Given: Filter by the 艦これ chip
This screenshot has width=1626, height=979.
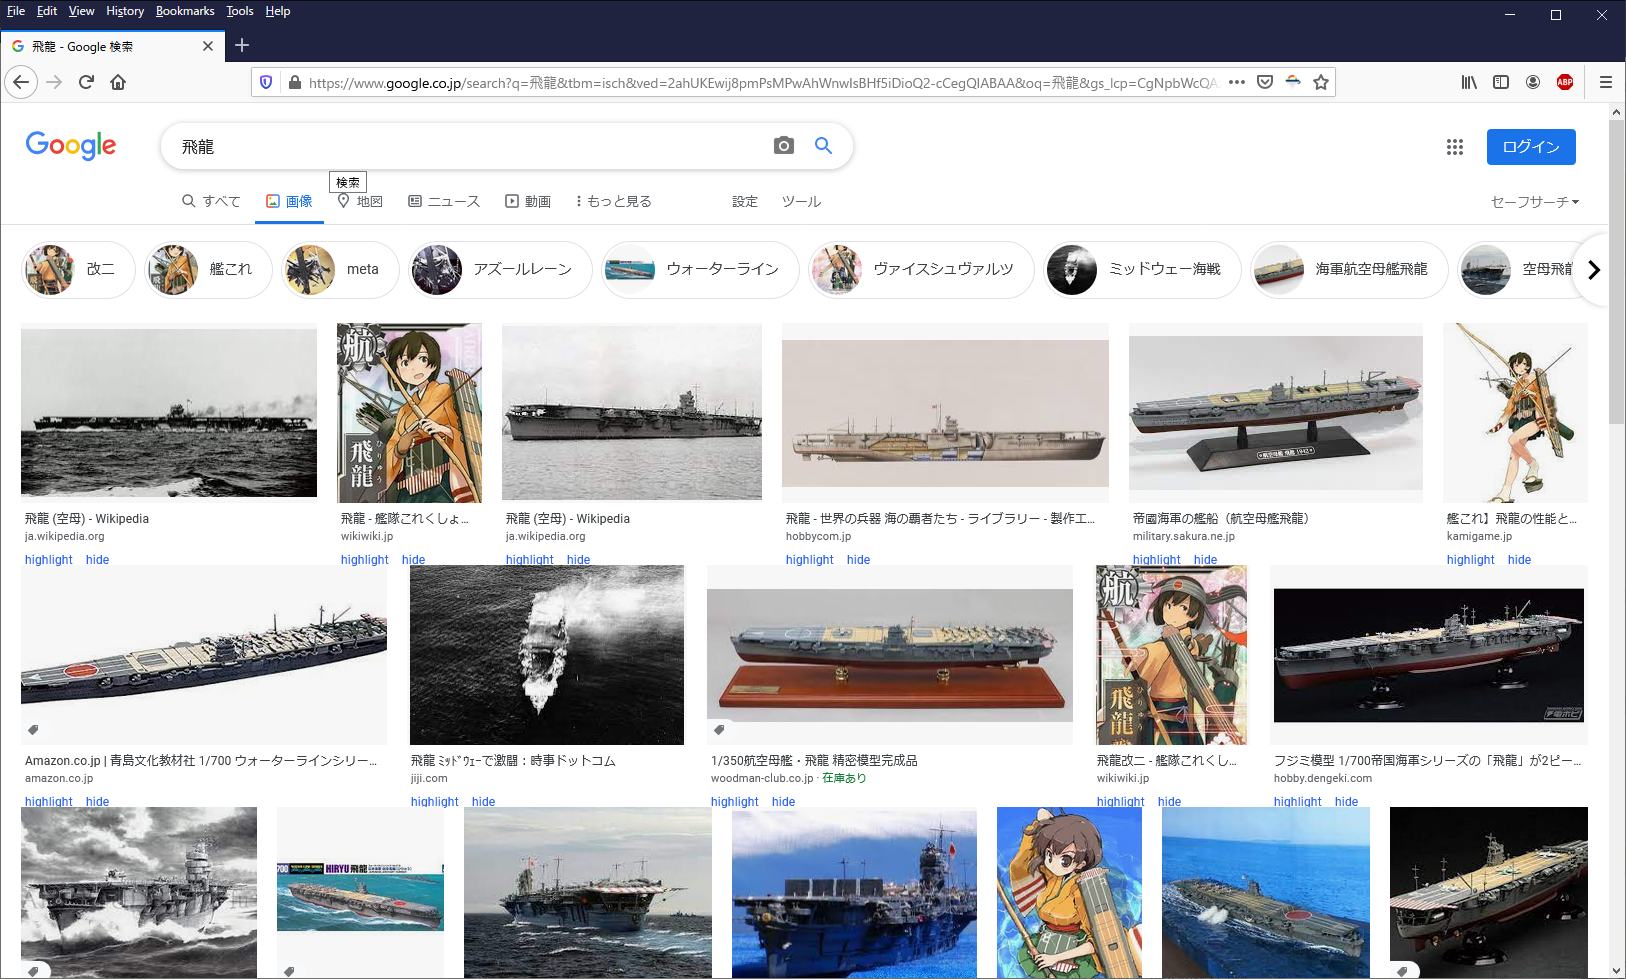Looking at the screenshot, I should [208, 269].
